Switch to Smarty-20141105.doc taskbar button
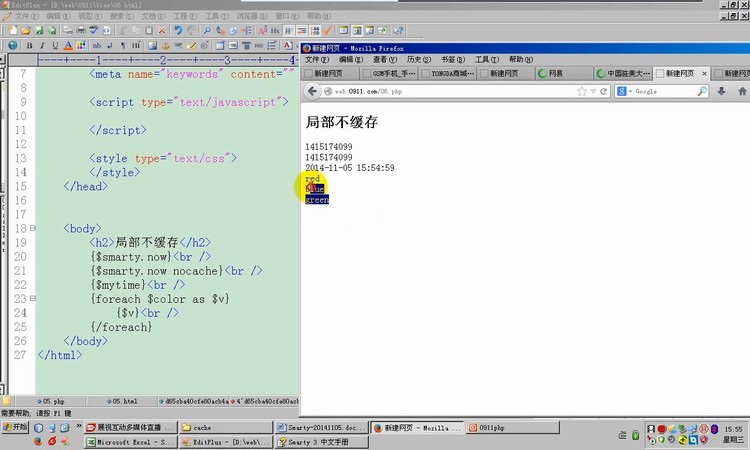Viewport: 750px width, 450px height. 322,428
